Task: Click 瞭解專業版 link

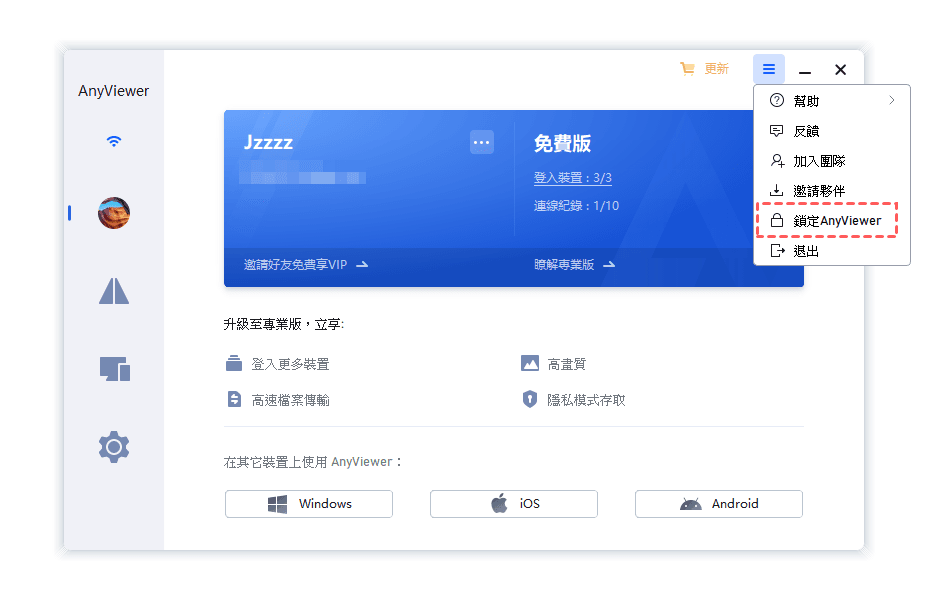Action: [564, 265]
